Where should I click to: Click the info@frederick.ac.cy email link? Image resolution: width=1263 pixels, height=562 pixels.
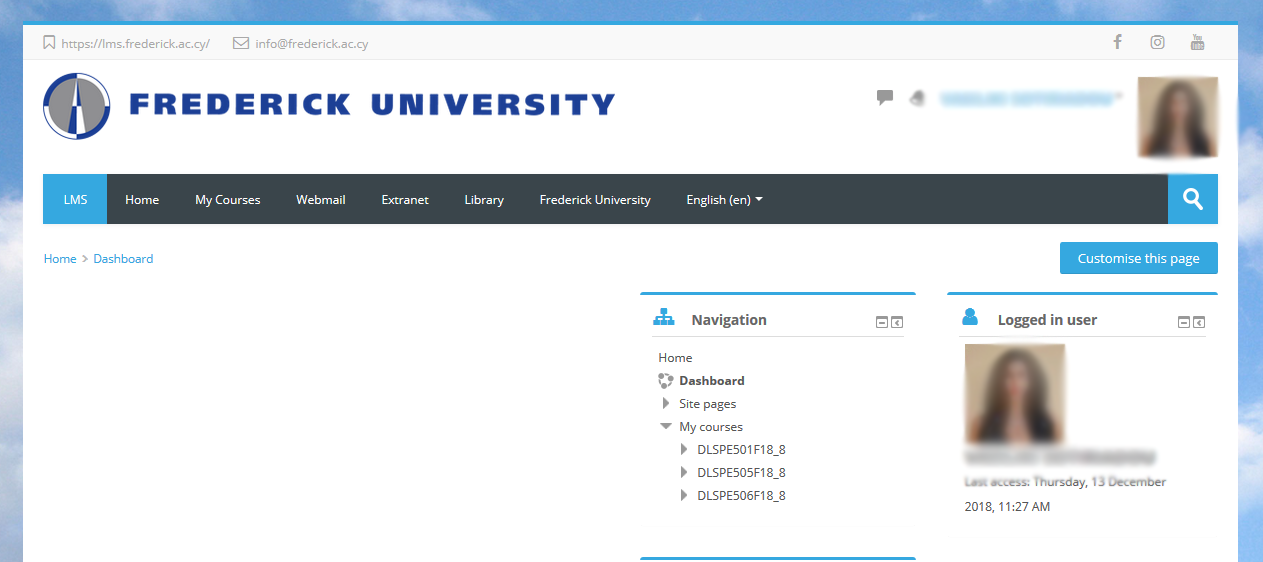[x=312, y=43]
